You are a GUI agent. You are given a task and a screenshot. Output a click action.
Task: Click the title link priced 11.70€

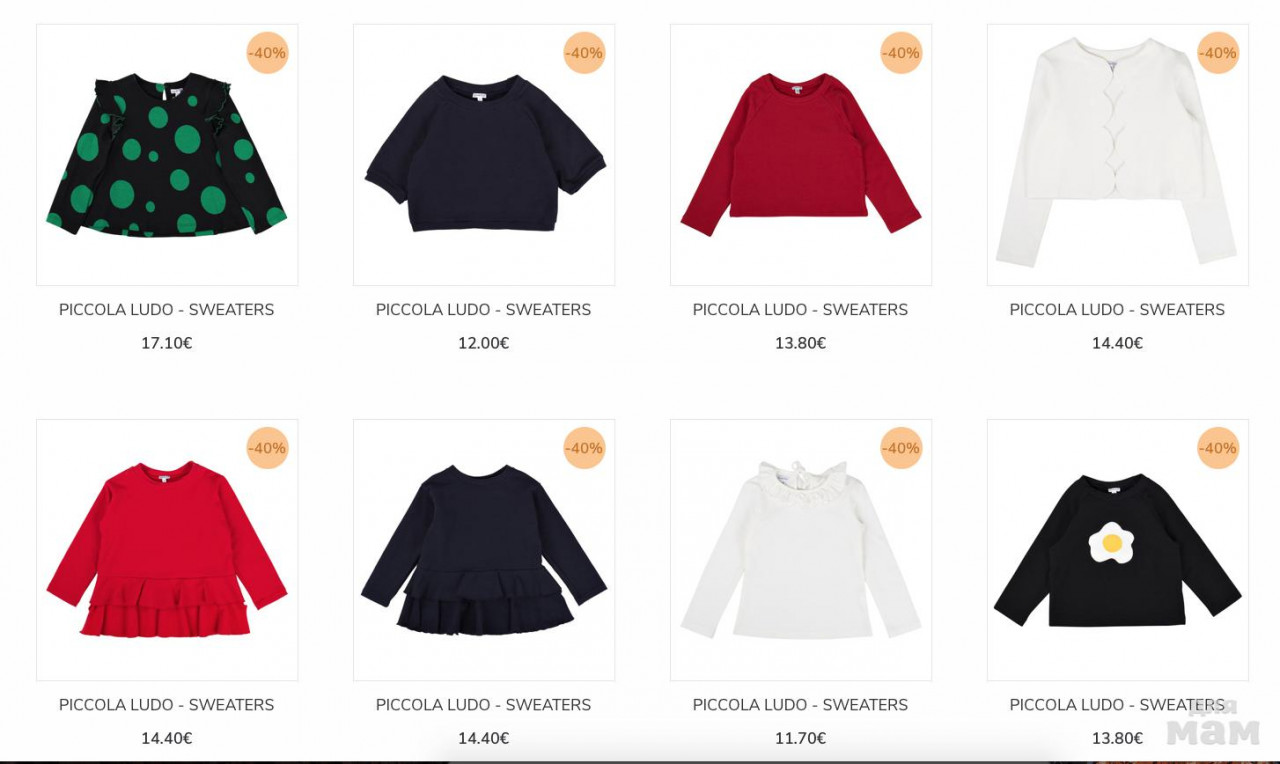801,705
